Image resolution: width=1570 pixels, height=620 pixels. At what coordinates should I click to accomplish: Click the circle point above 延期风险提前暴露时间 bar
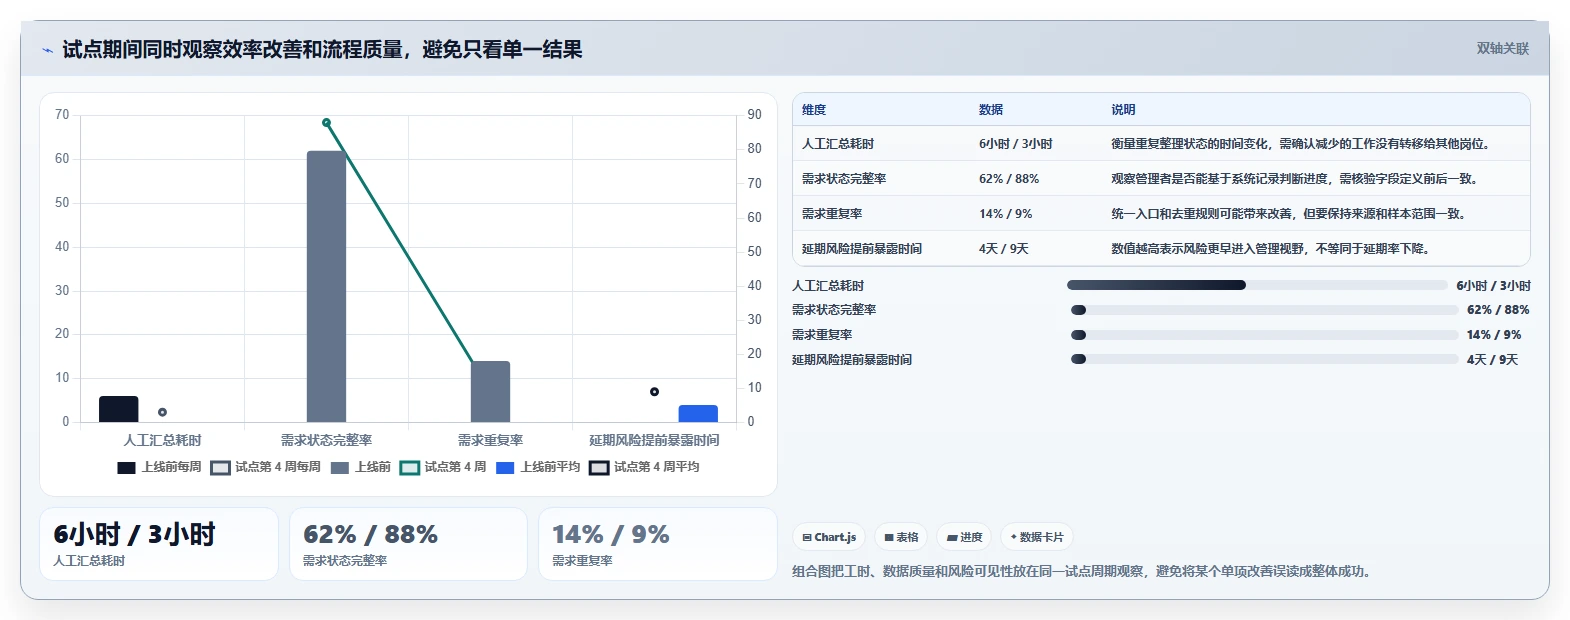point(654,392)
